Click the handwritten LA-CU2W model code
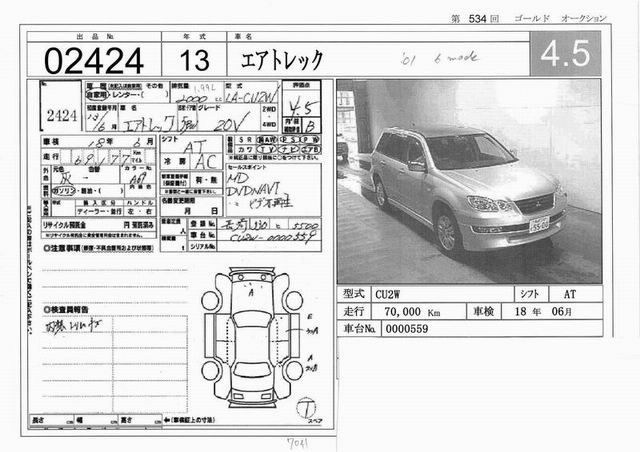The image size is (640, 452). coord(251,97)
